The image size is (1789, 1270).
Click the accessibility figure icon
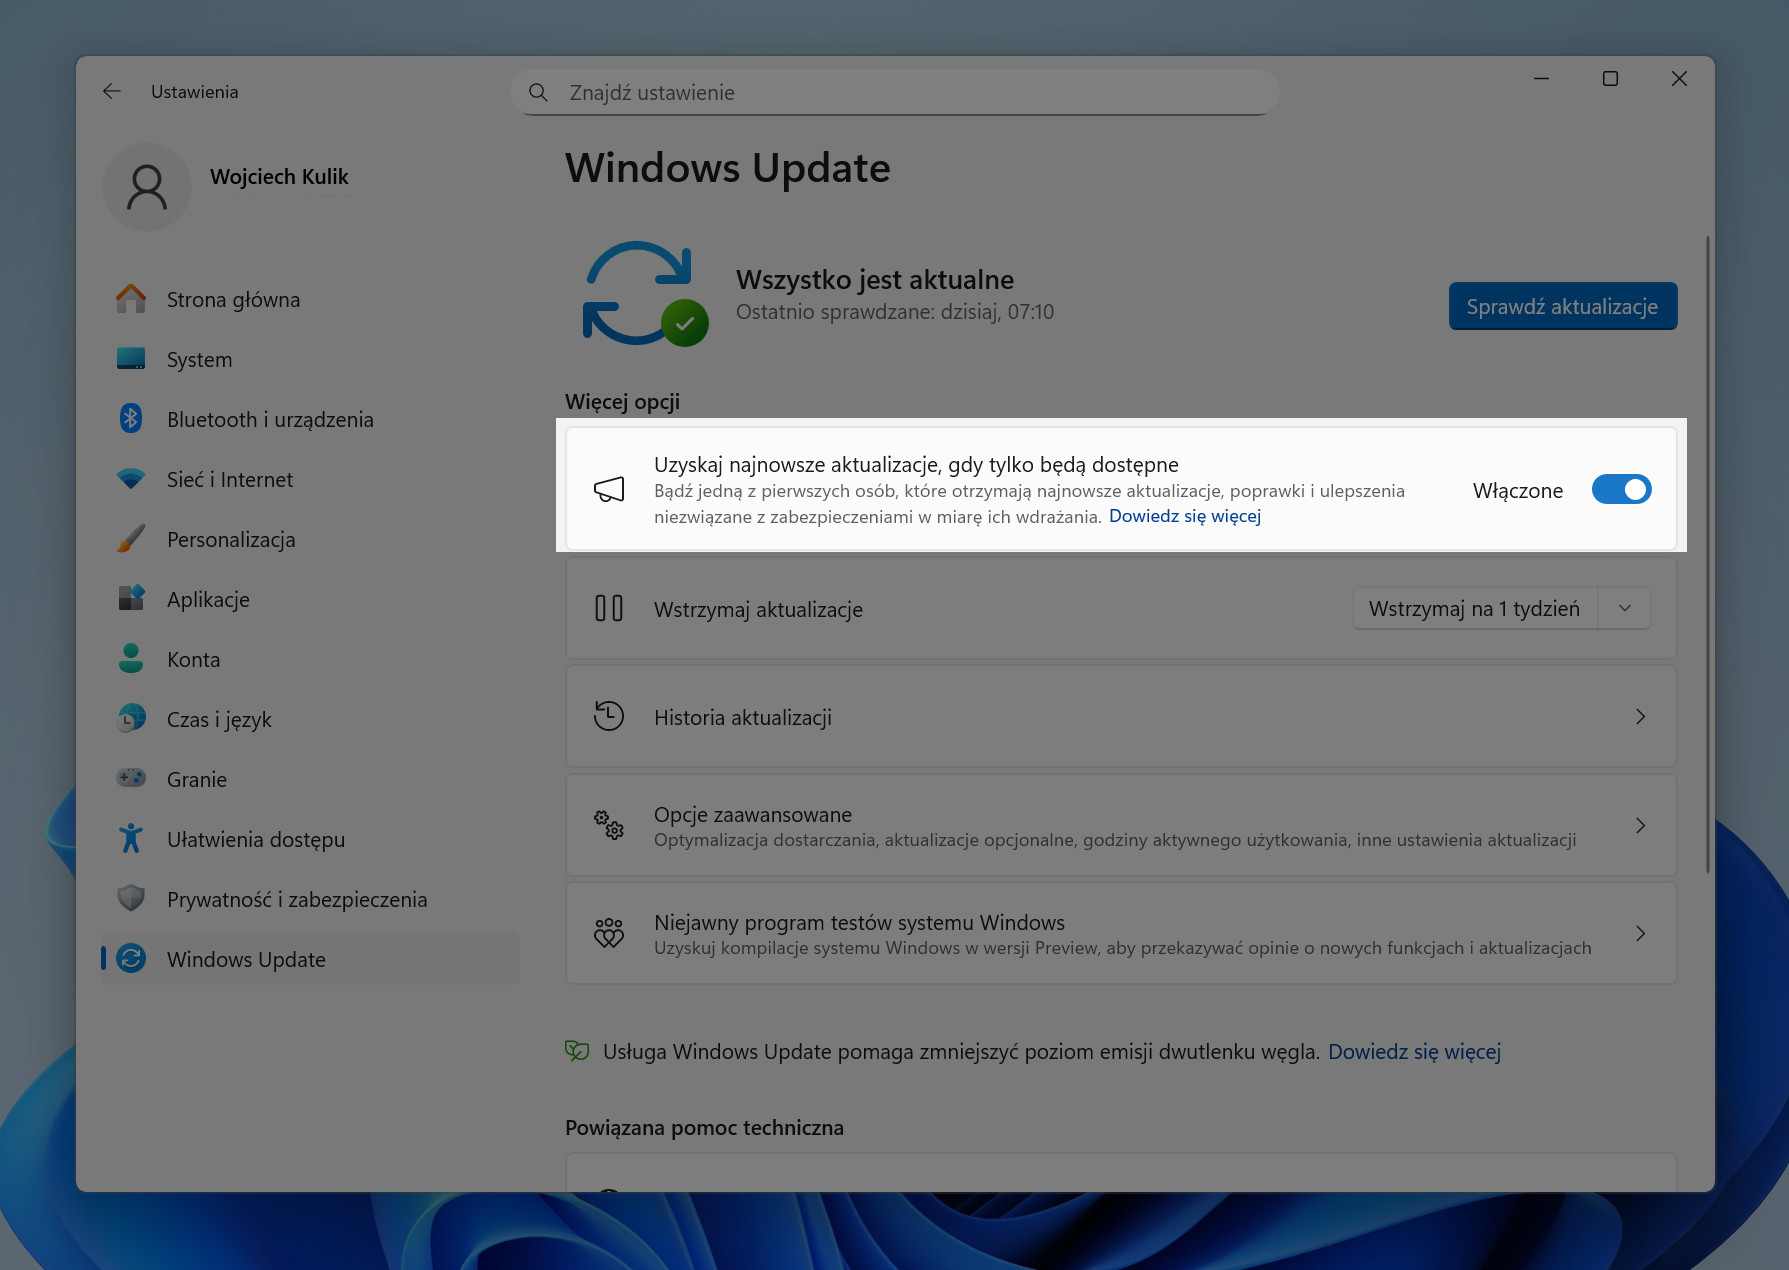(131, 838)
